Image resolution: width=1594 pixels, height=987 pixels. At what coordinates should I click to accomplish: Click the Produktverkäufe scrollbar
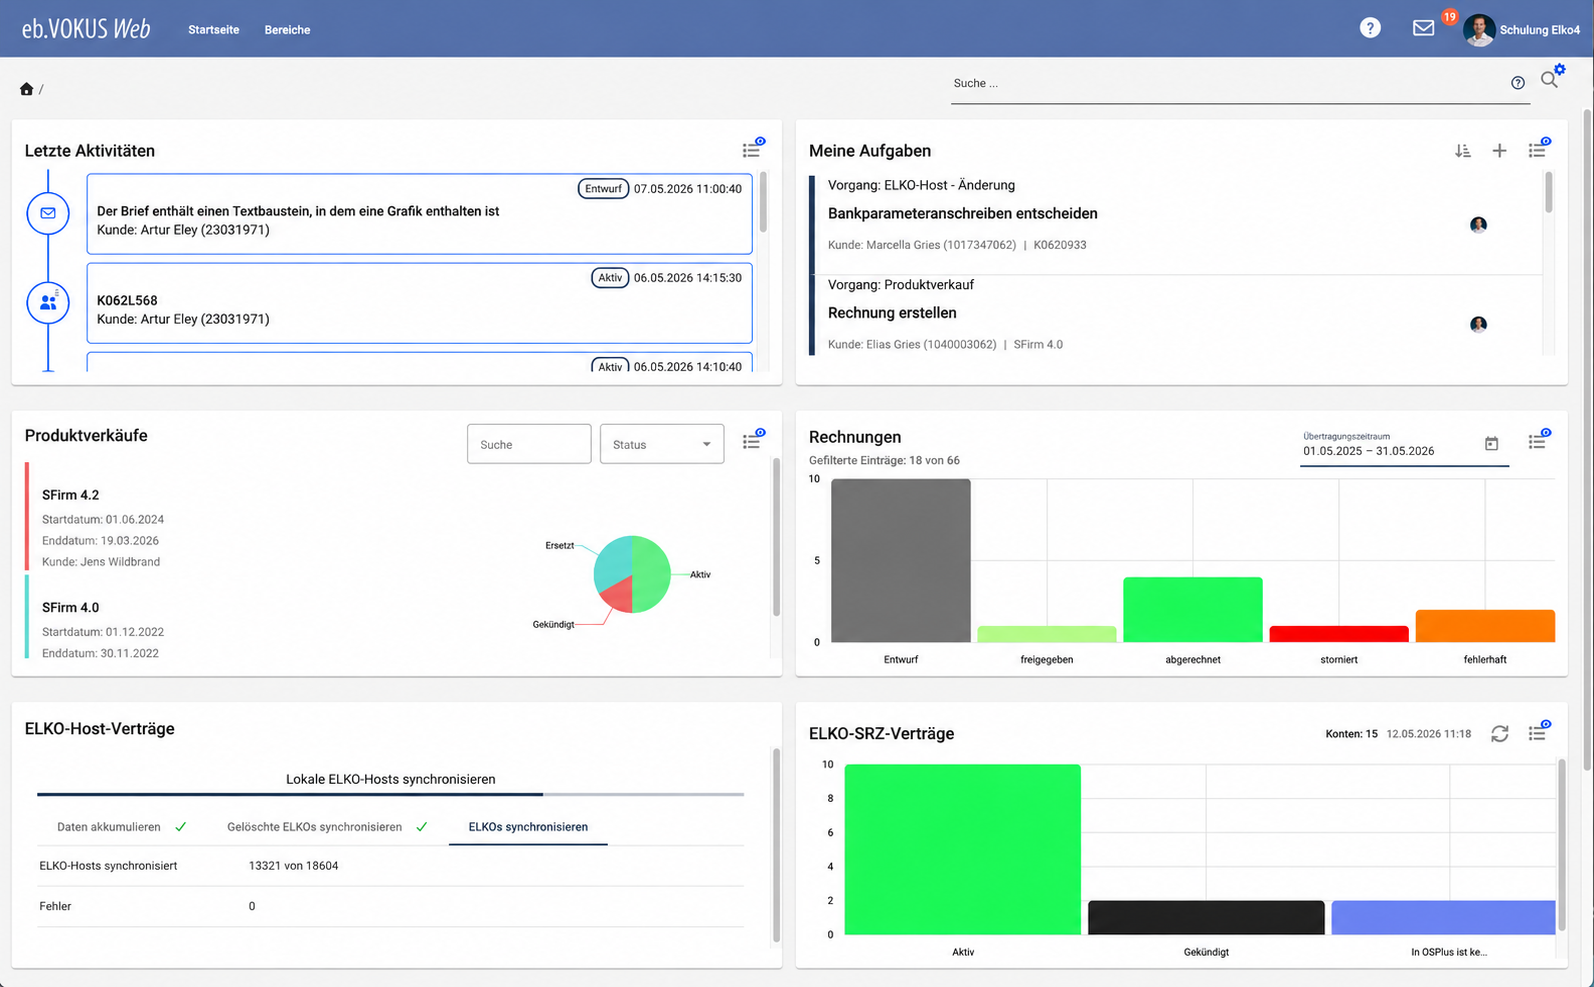(776, 537)
